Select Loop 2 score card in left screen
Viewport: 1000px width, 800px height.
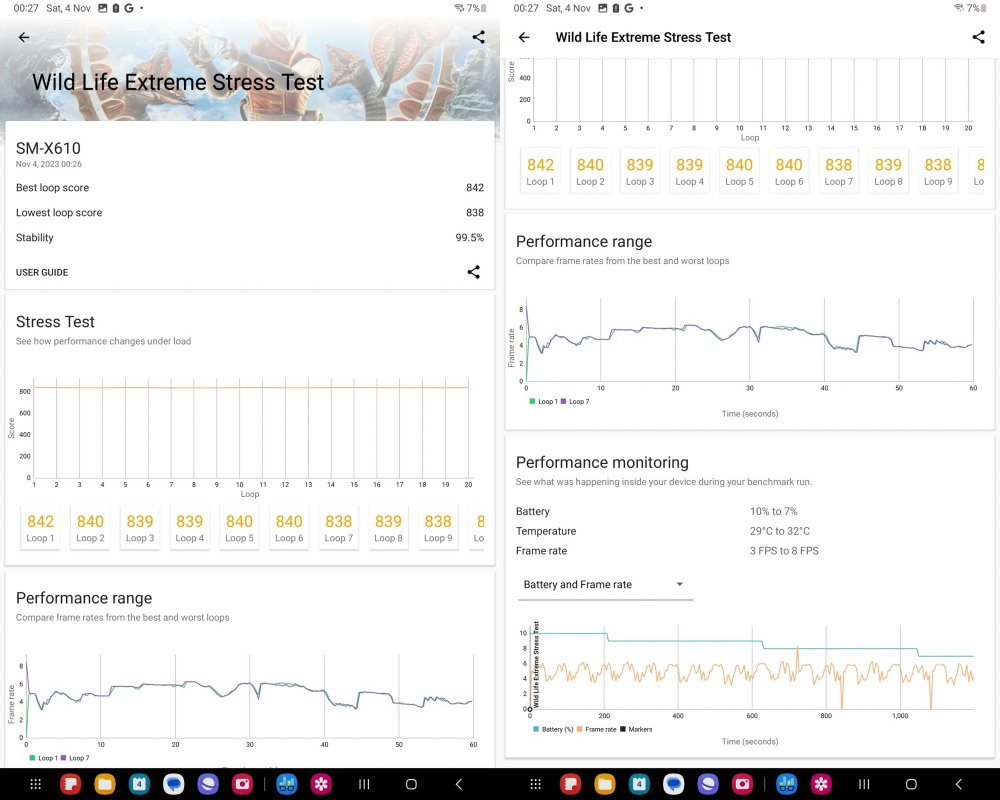pos(90,528)
